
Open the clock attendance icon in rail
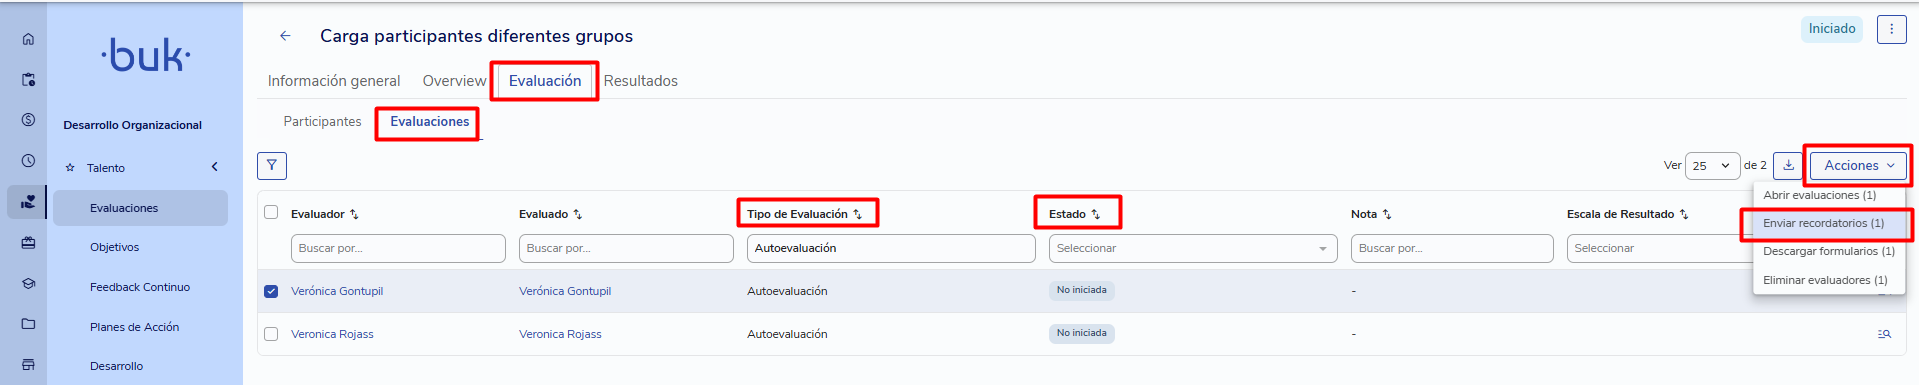pos(28,160)
